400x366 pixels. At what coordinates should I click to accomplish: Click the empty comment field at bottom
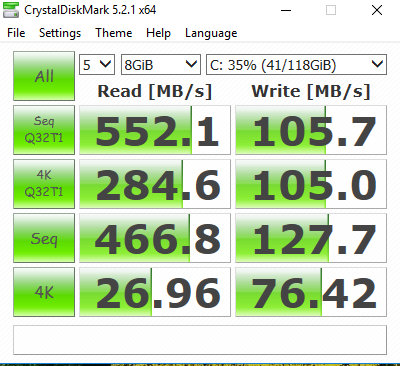click(x=200, y=340)
